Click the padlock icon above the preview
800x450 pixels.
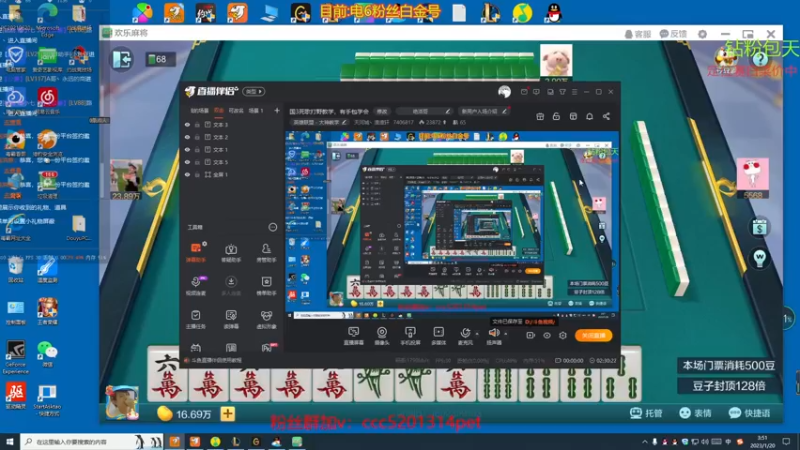coord(556,116)
